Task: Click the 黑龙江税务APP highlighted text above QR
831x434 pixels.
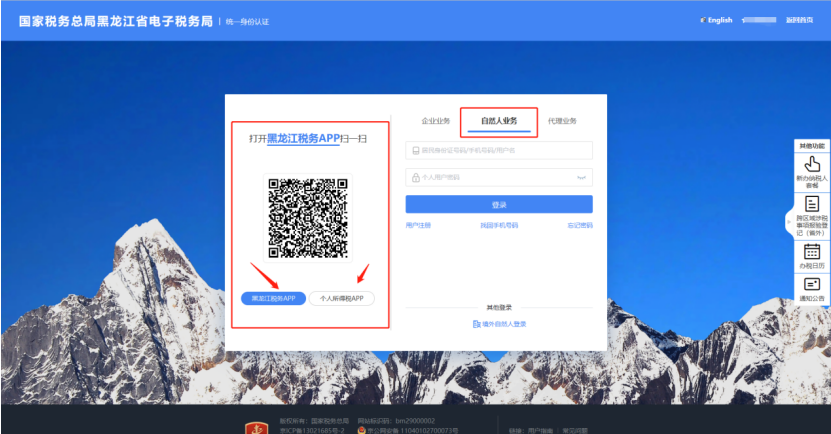Action: tap(303, 138)
